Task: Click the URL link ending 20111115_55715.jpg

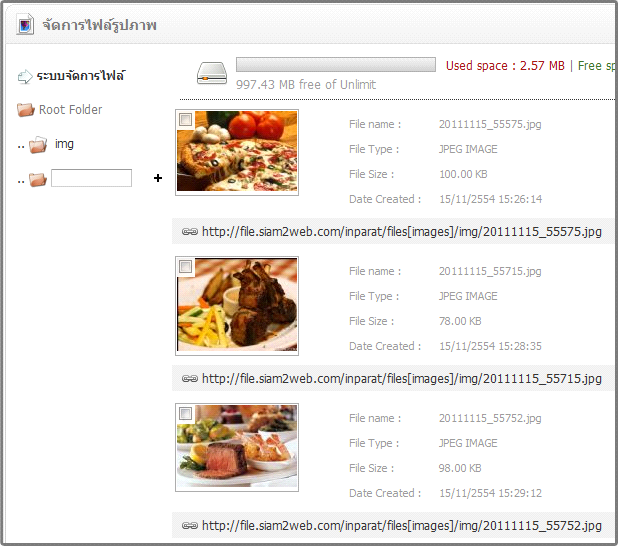Action: [x=402, y=378]
